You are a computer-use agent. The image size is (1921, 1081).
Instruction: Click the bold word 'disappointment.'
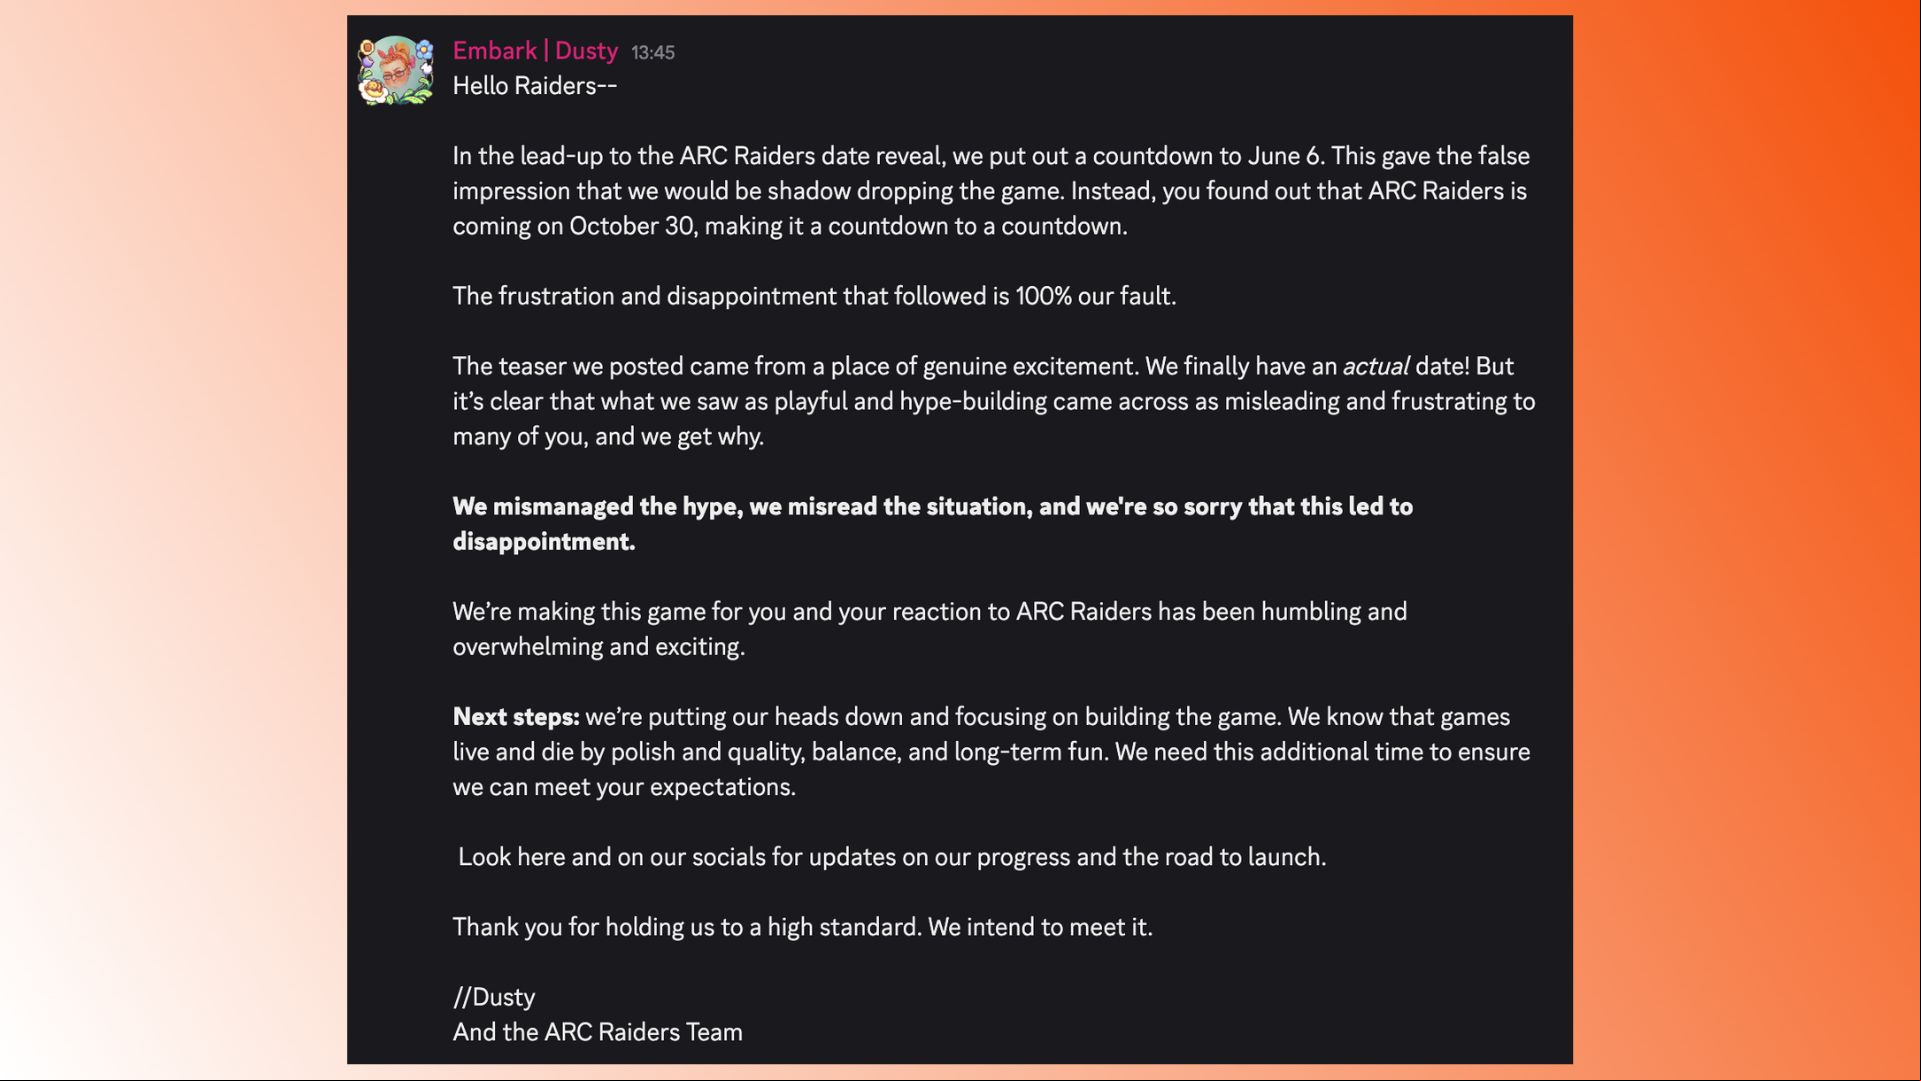[x=544, y=542]
